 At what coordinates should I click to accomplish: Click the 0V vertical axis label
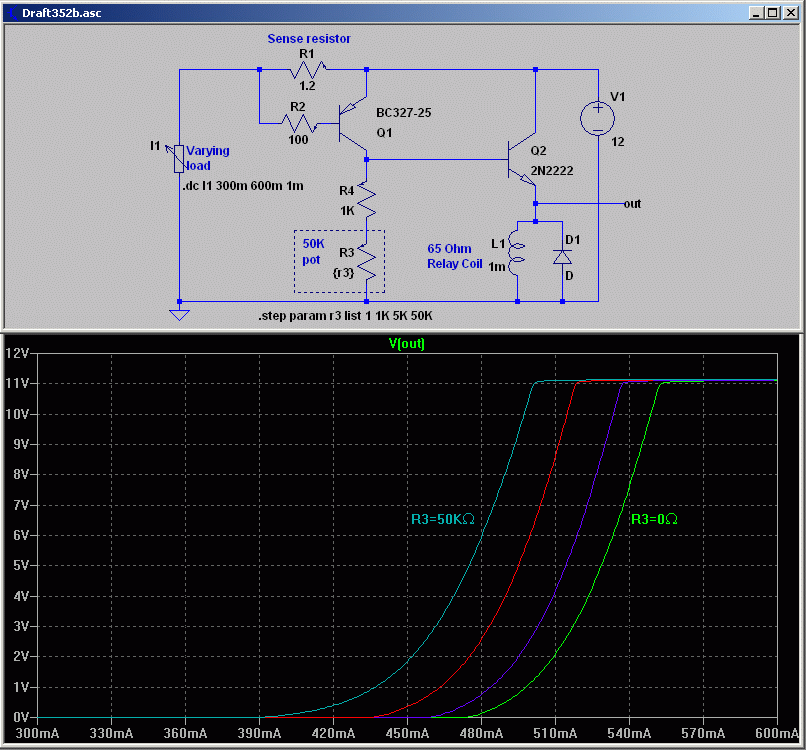[21, 717]
